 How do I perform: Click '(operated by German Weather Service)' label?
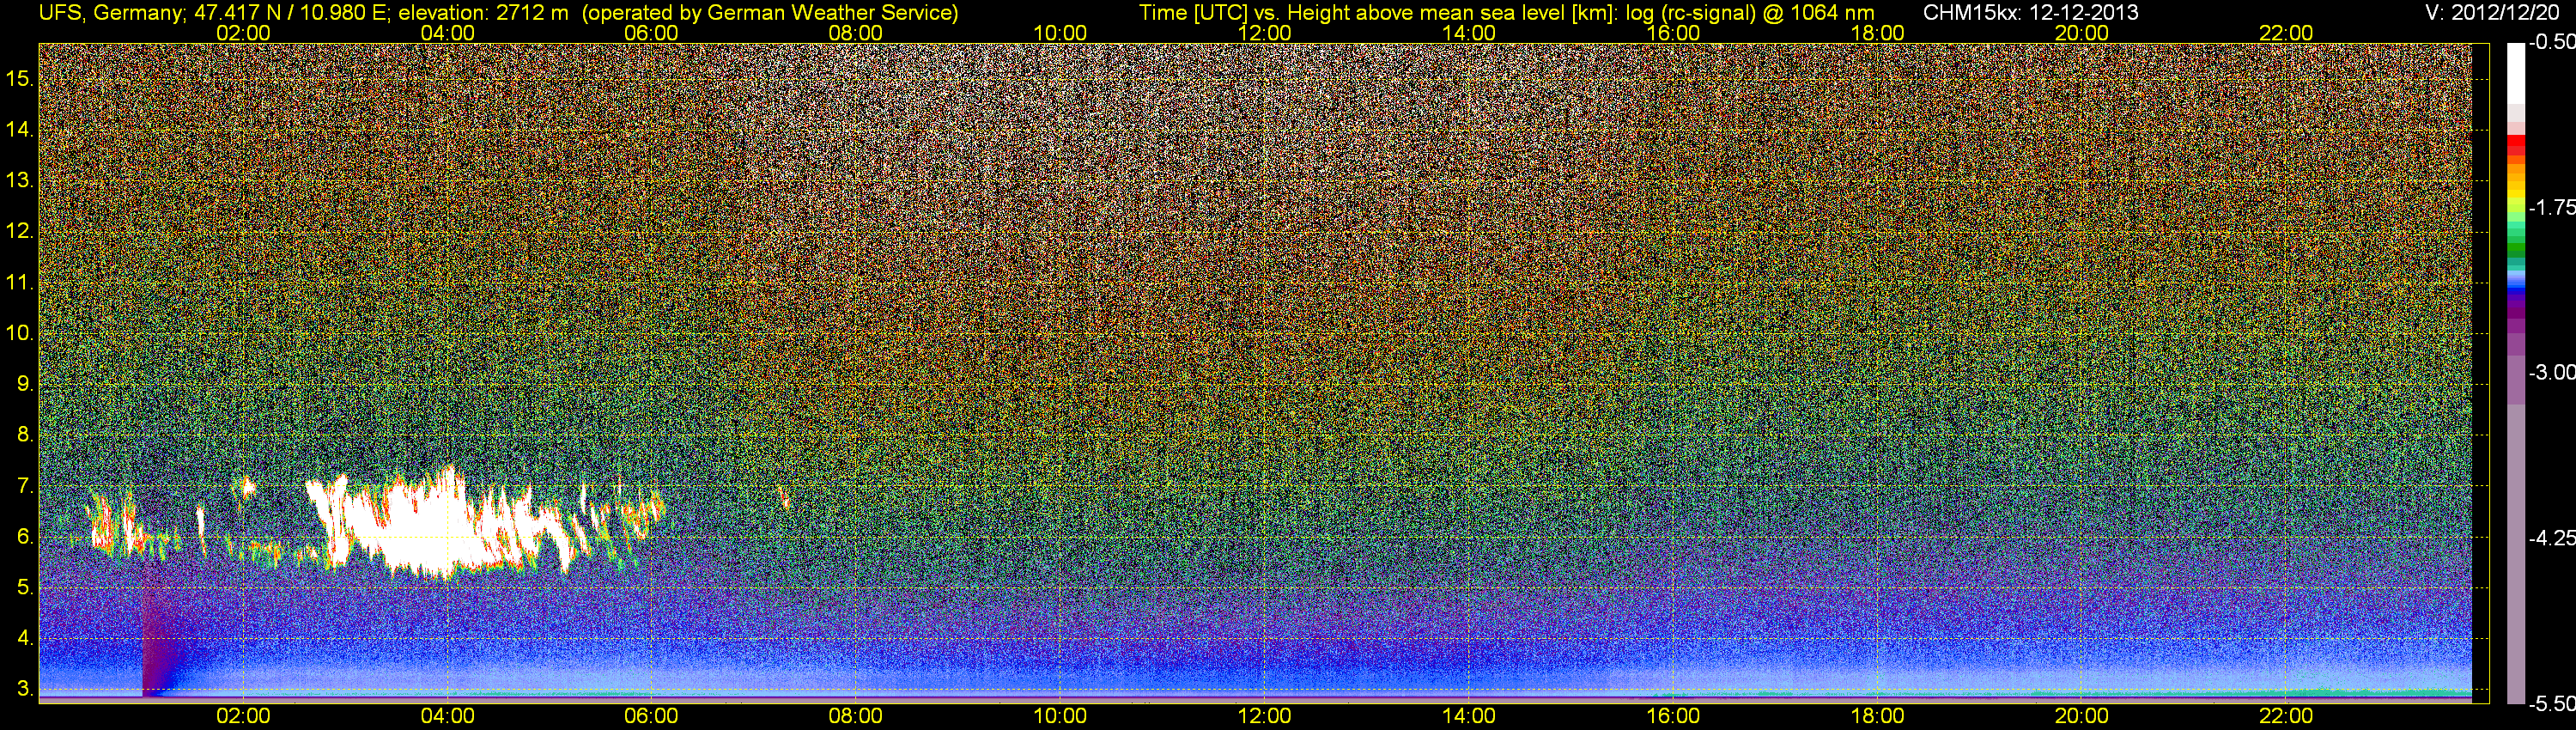[x=770, y=13]
